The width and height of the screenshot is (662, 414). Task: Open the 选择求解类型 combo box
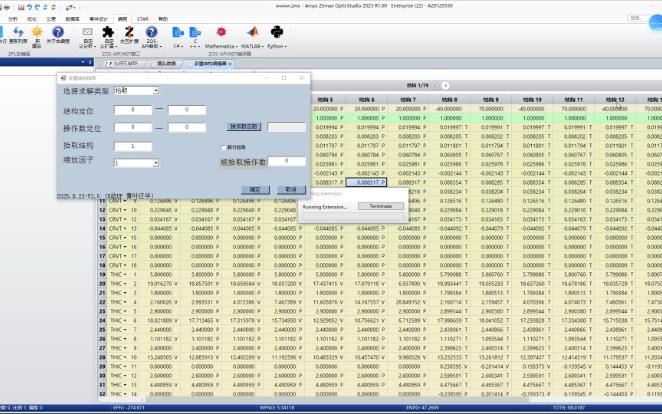coord(136,91)
